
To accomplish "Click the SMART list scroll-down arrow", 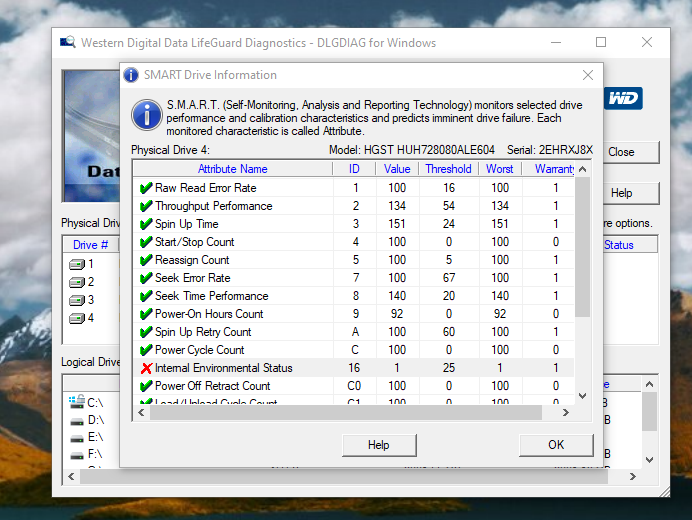I will pos(583,396).
